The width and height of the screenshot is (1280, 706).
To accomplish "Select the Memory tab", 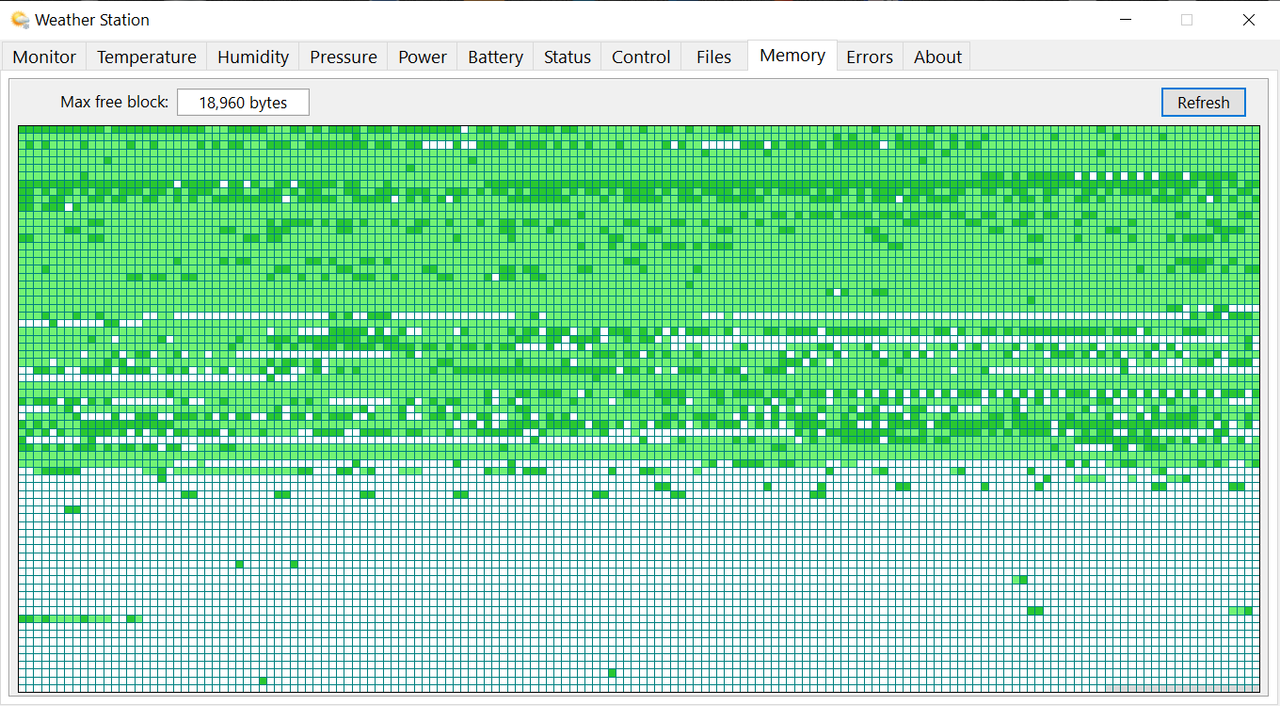I will tap(792, 55).
